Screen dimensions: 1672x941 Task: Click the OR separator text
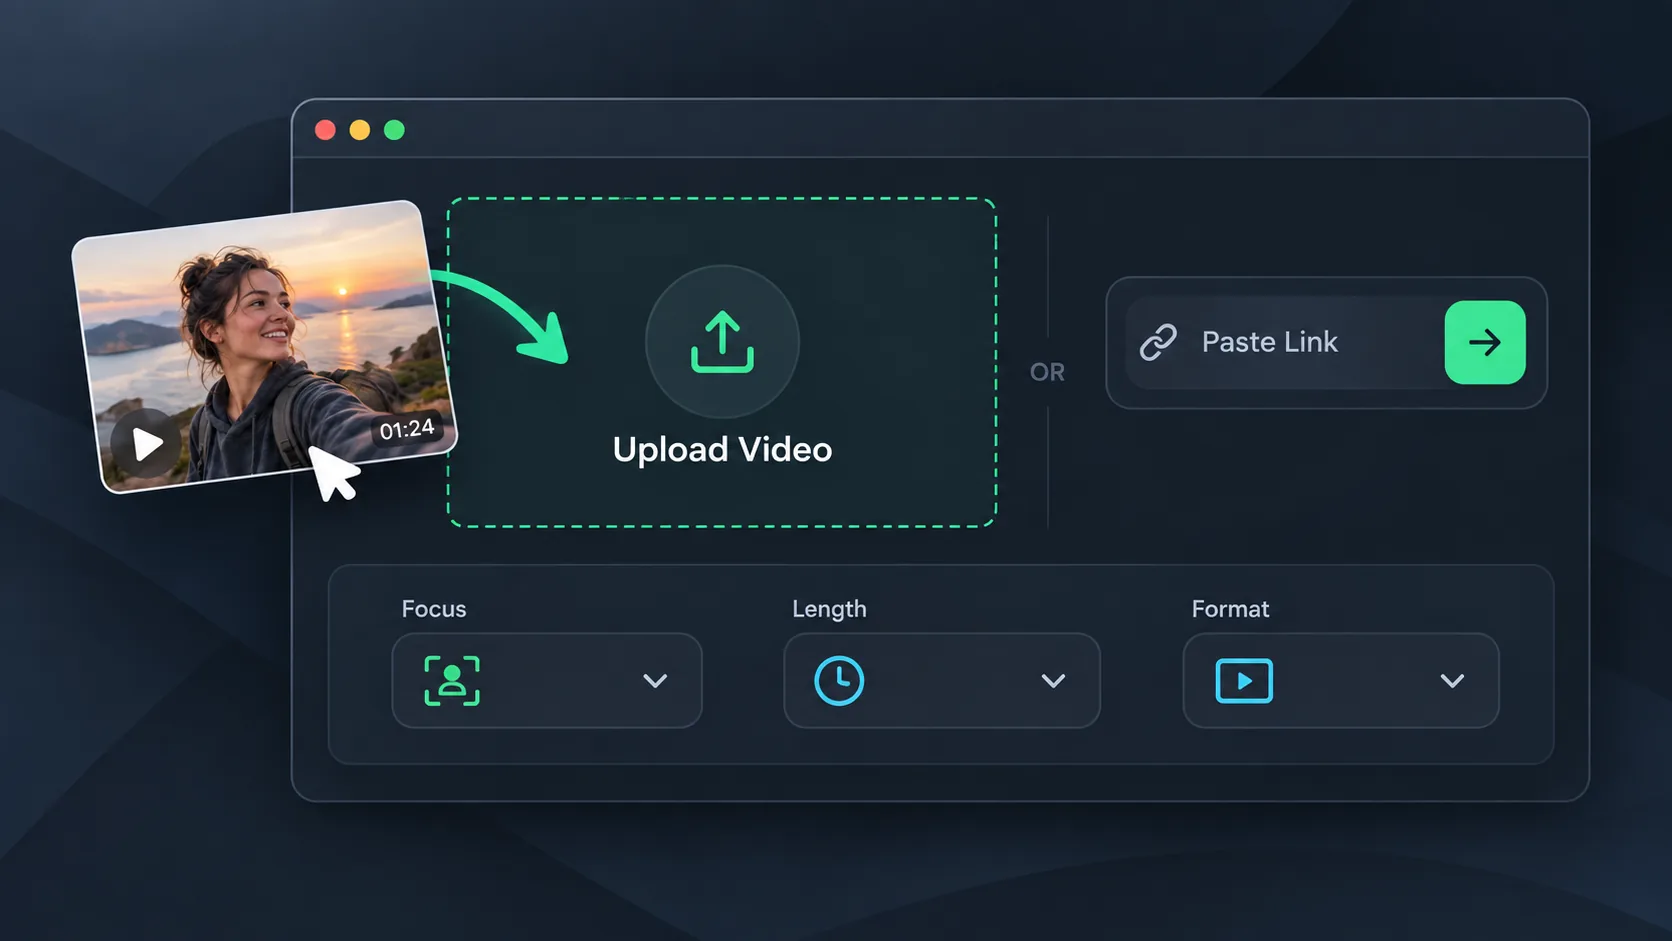click(1047, 372)
